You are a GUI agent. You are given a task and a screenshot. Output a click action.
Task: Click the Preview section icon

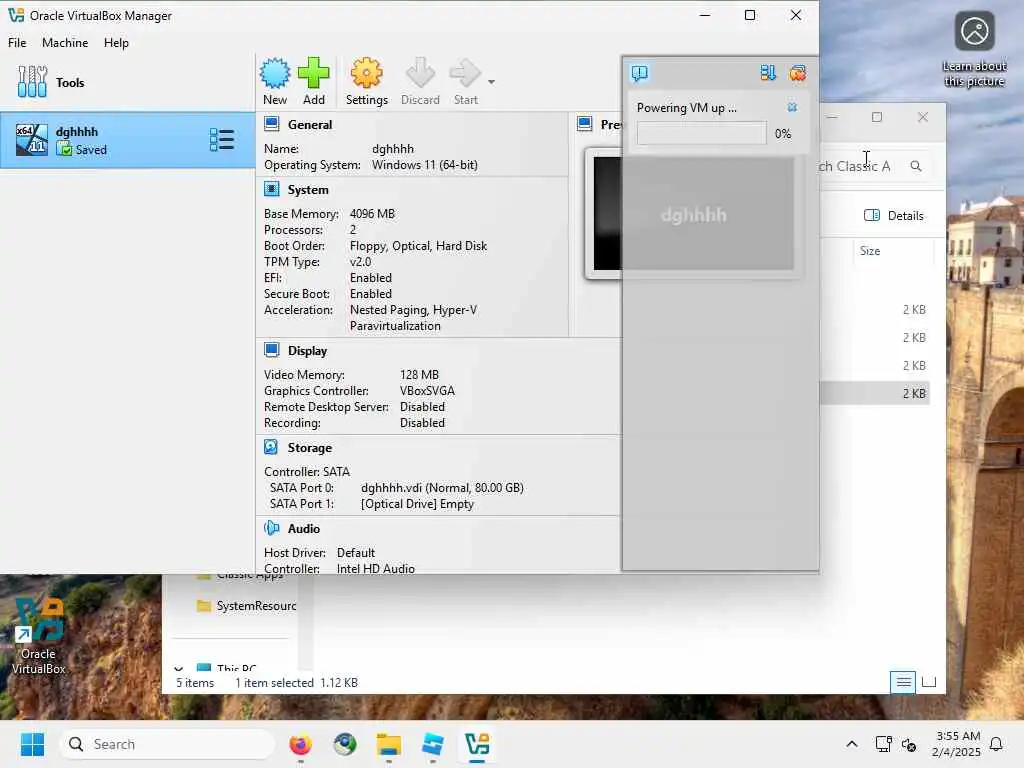[x=585, y=124]
